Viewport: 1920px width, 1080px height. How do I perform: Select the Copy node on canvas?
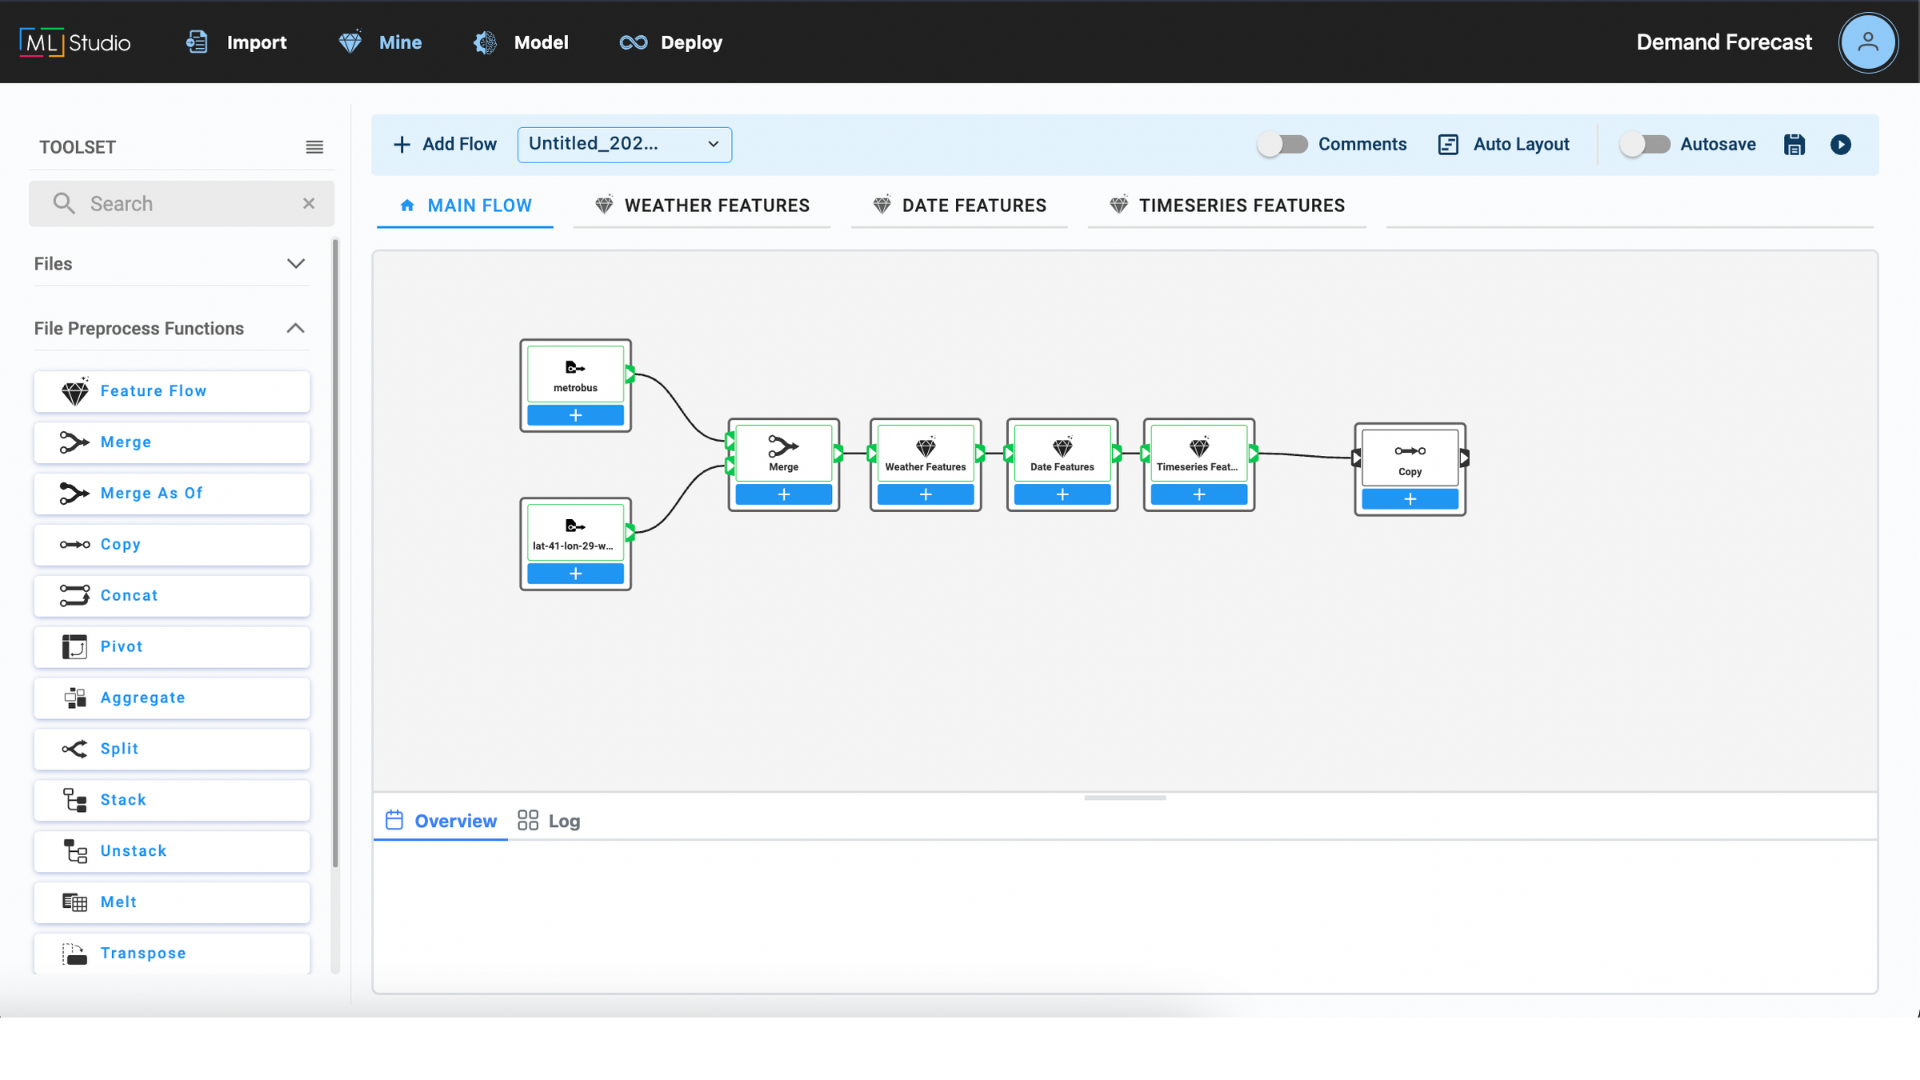(1409, 457)
